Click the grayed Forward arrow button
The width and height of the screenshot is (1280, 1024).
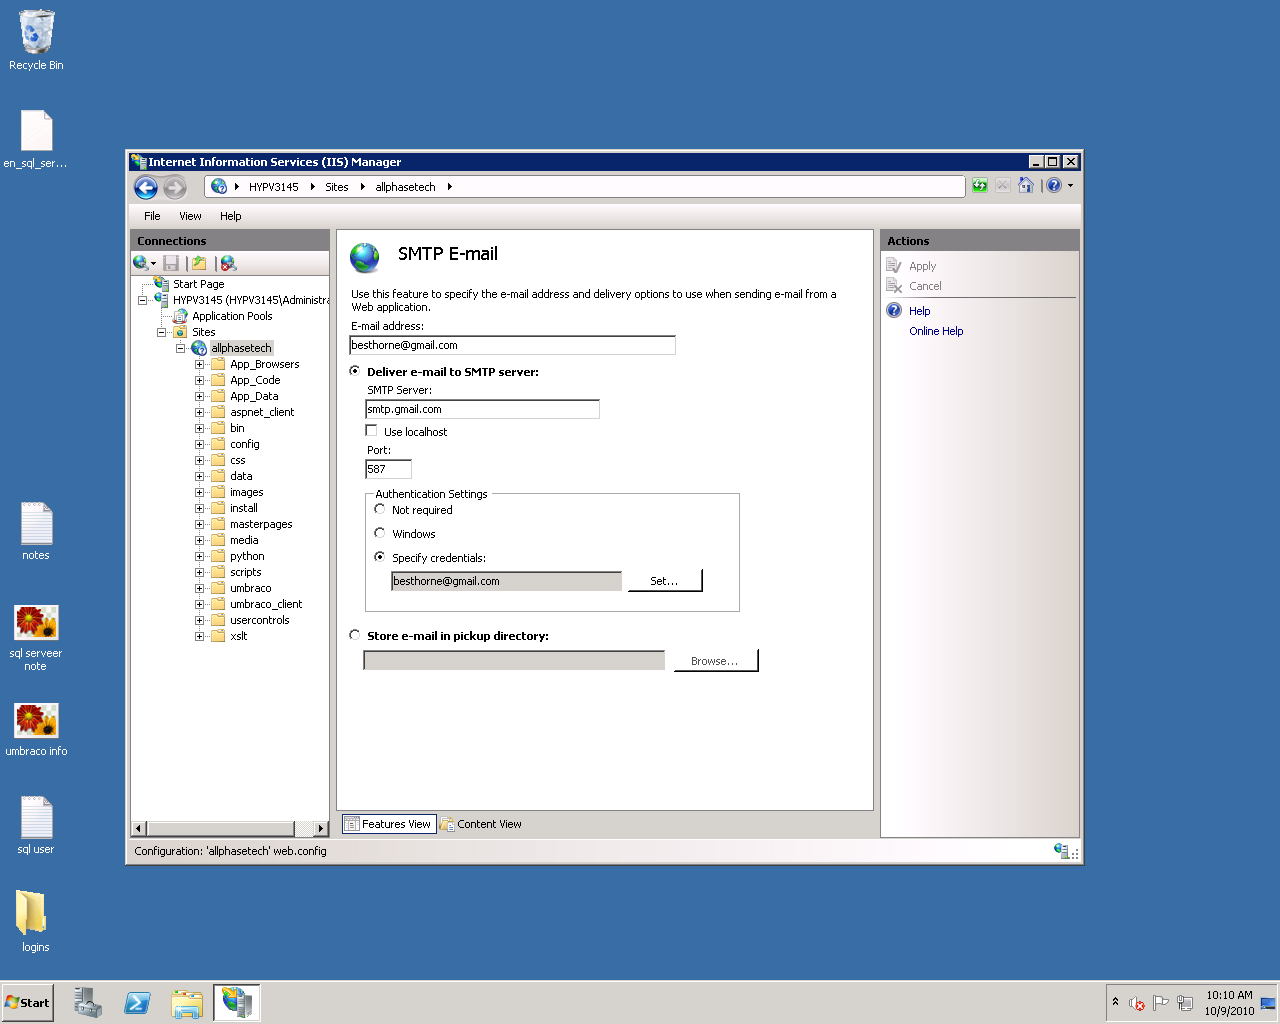[x=175, y=187]
